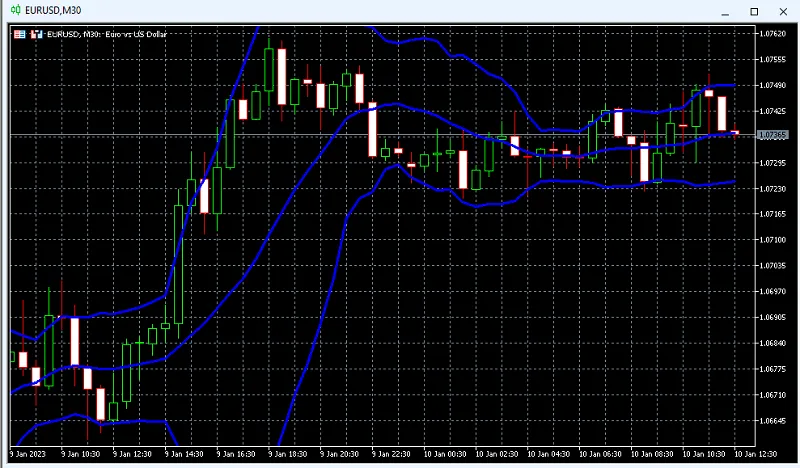Click the '9 Jan 20:30' time axis label
The image size is (800, 468).
(339, 454)
